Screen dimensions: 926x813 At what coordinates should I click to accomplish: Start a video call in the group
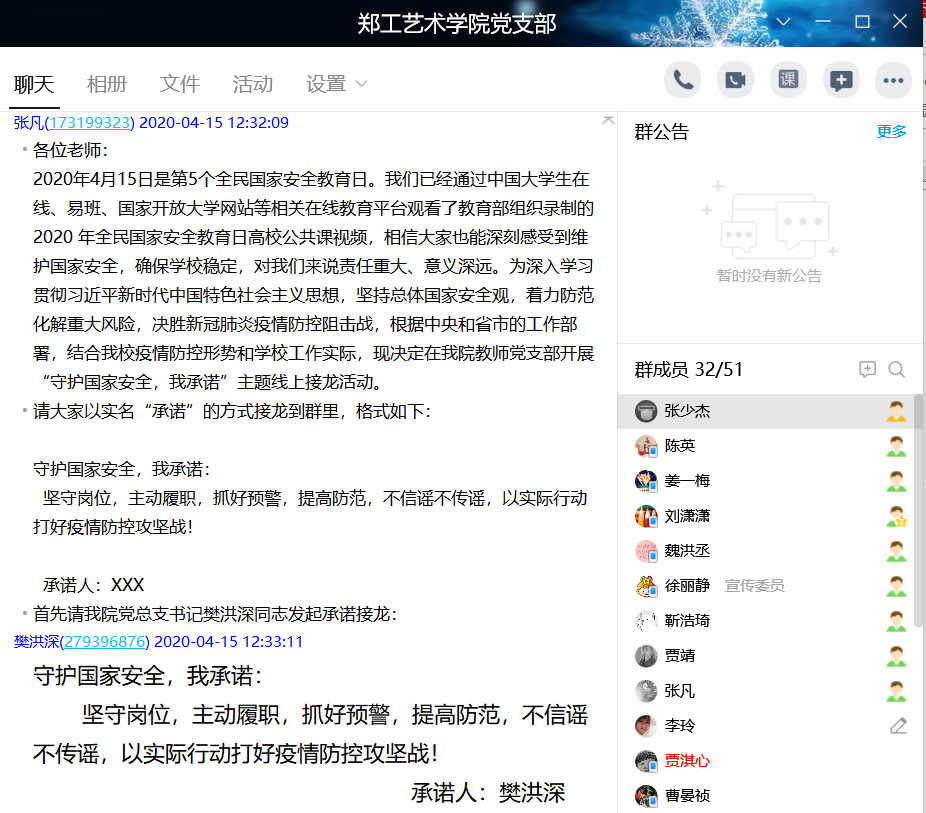(x=736, y=81)
